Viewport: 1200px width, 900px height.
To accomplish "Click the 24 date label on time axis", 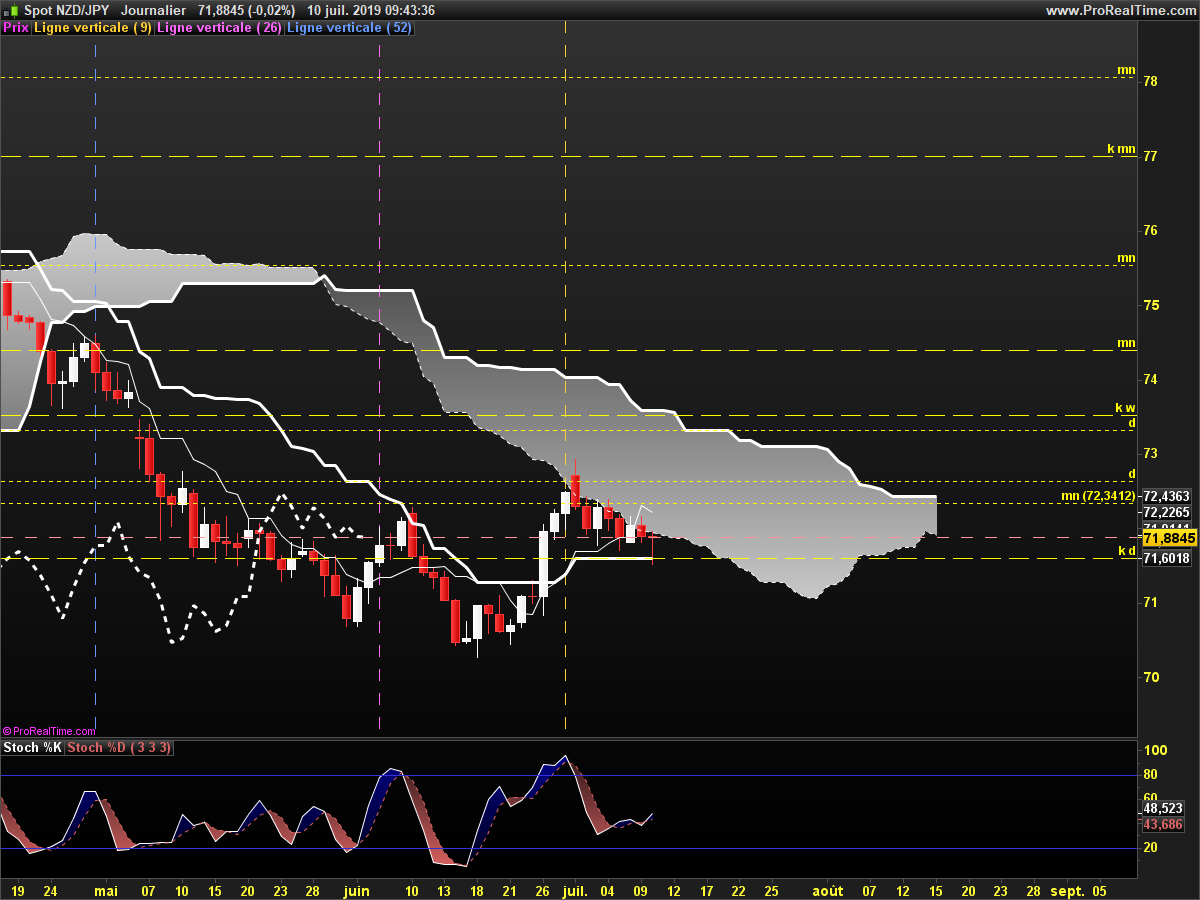I will coord(50,890).
